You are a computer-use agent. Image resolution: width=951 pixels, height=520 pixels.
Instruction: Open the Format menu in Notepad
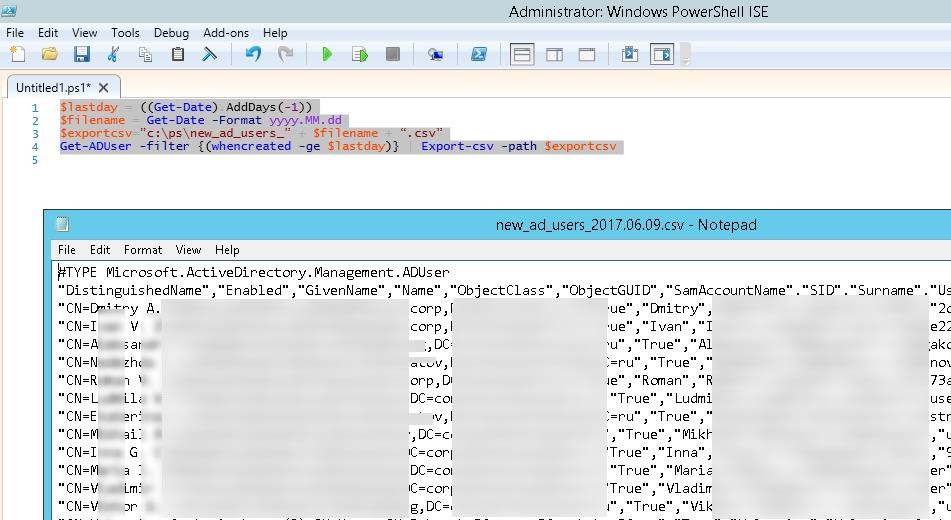click(143, 250)
